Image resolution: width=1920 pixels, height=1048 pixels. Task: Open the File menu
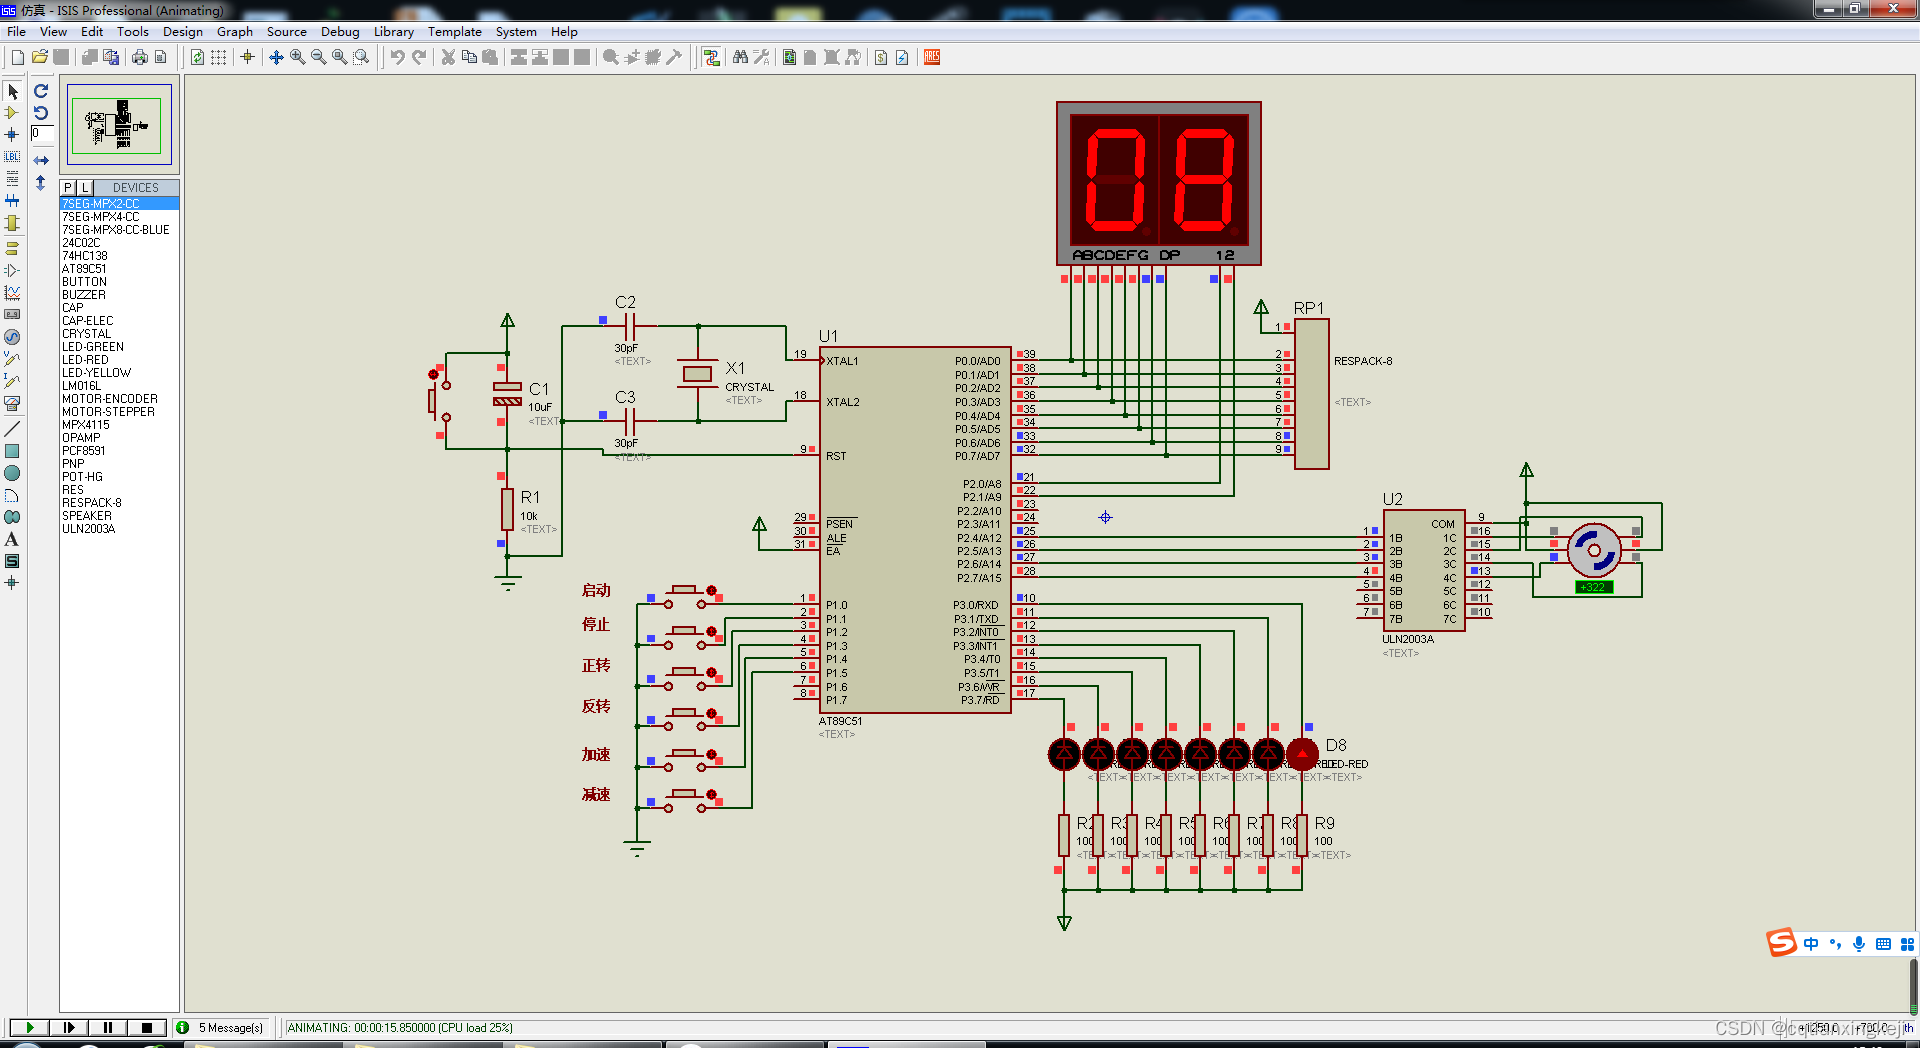[16, 32]
